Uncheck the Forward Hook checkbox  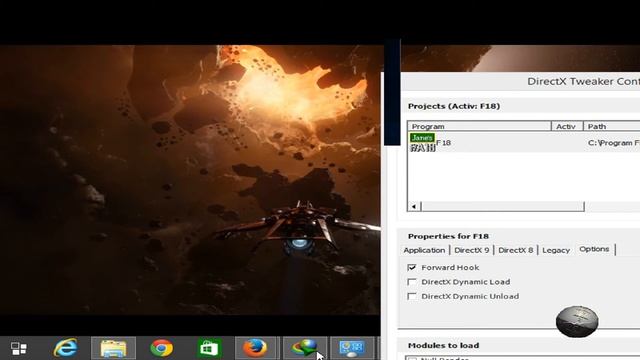click(412, 267)
